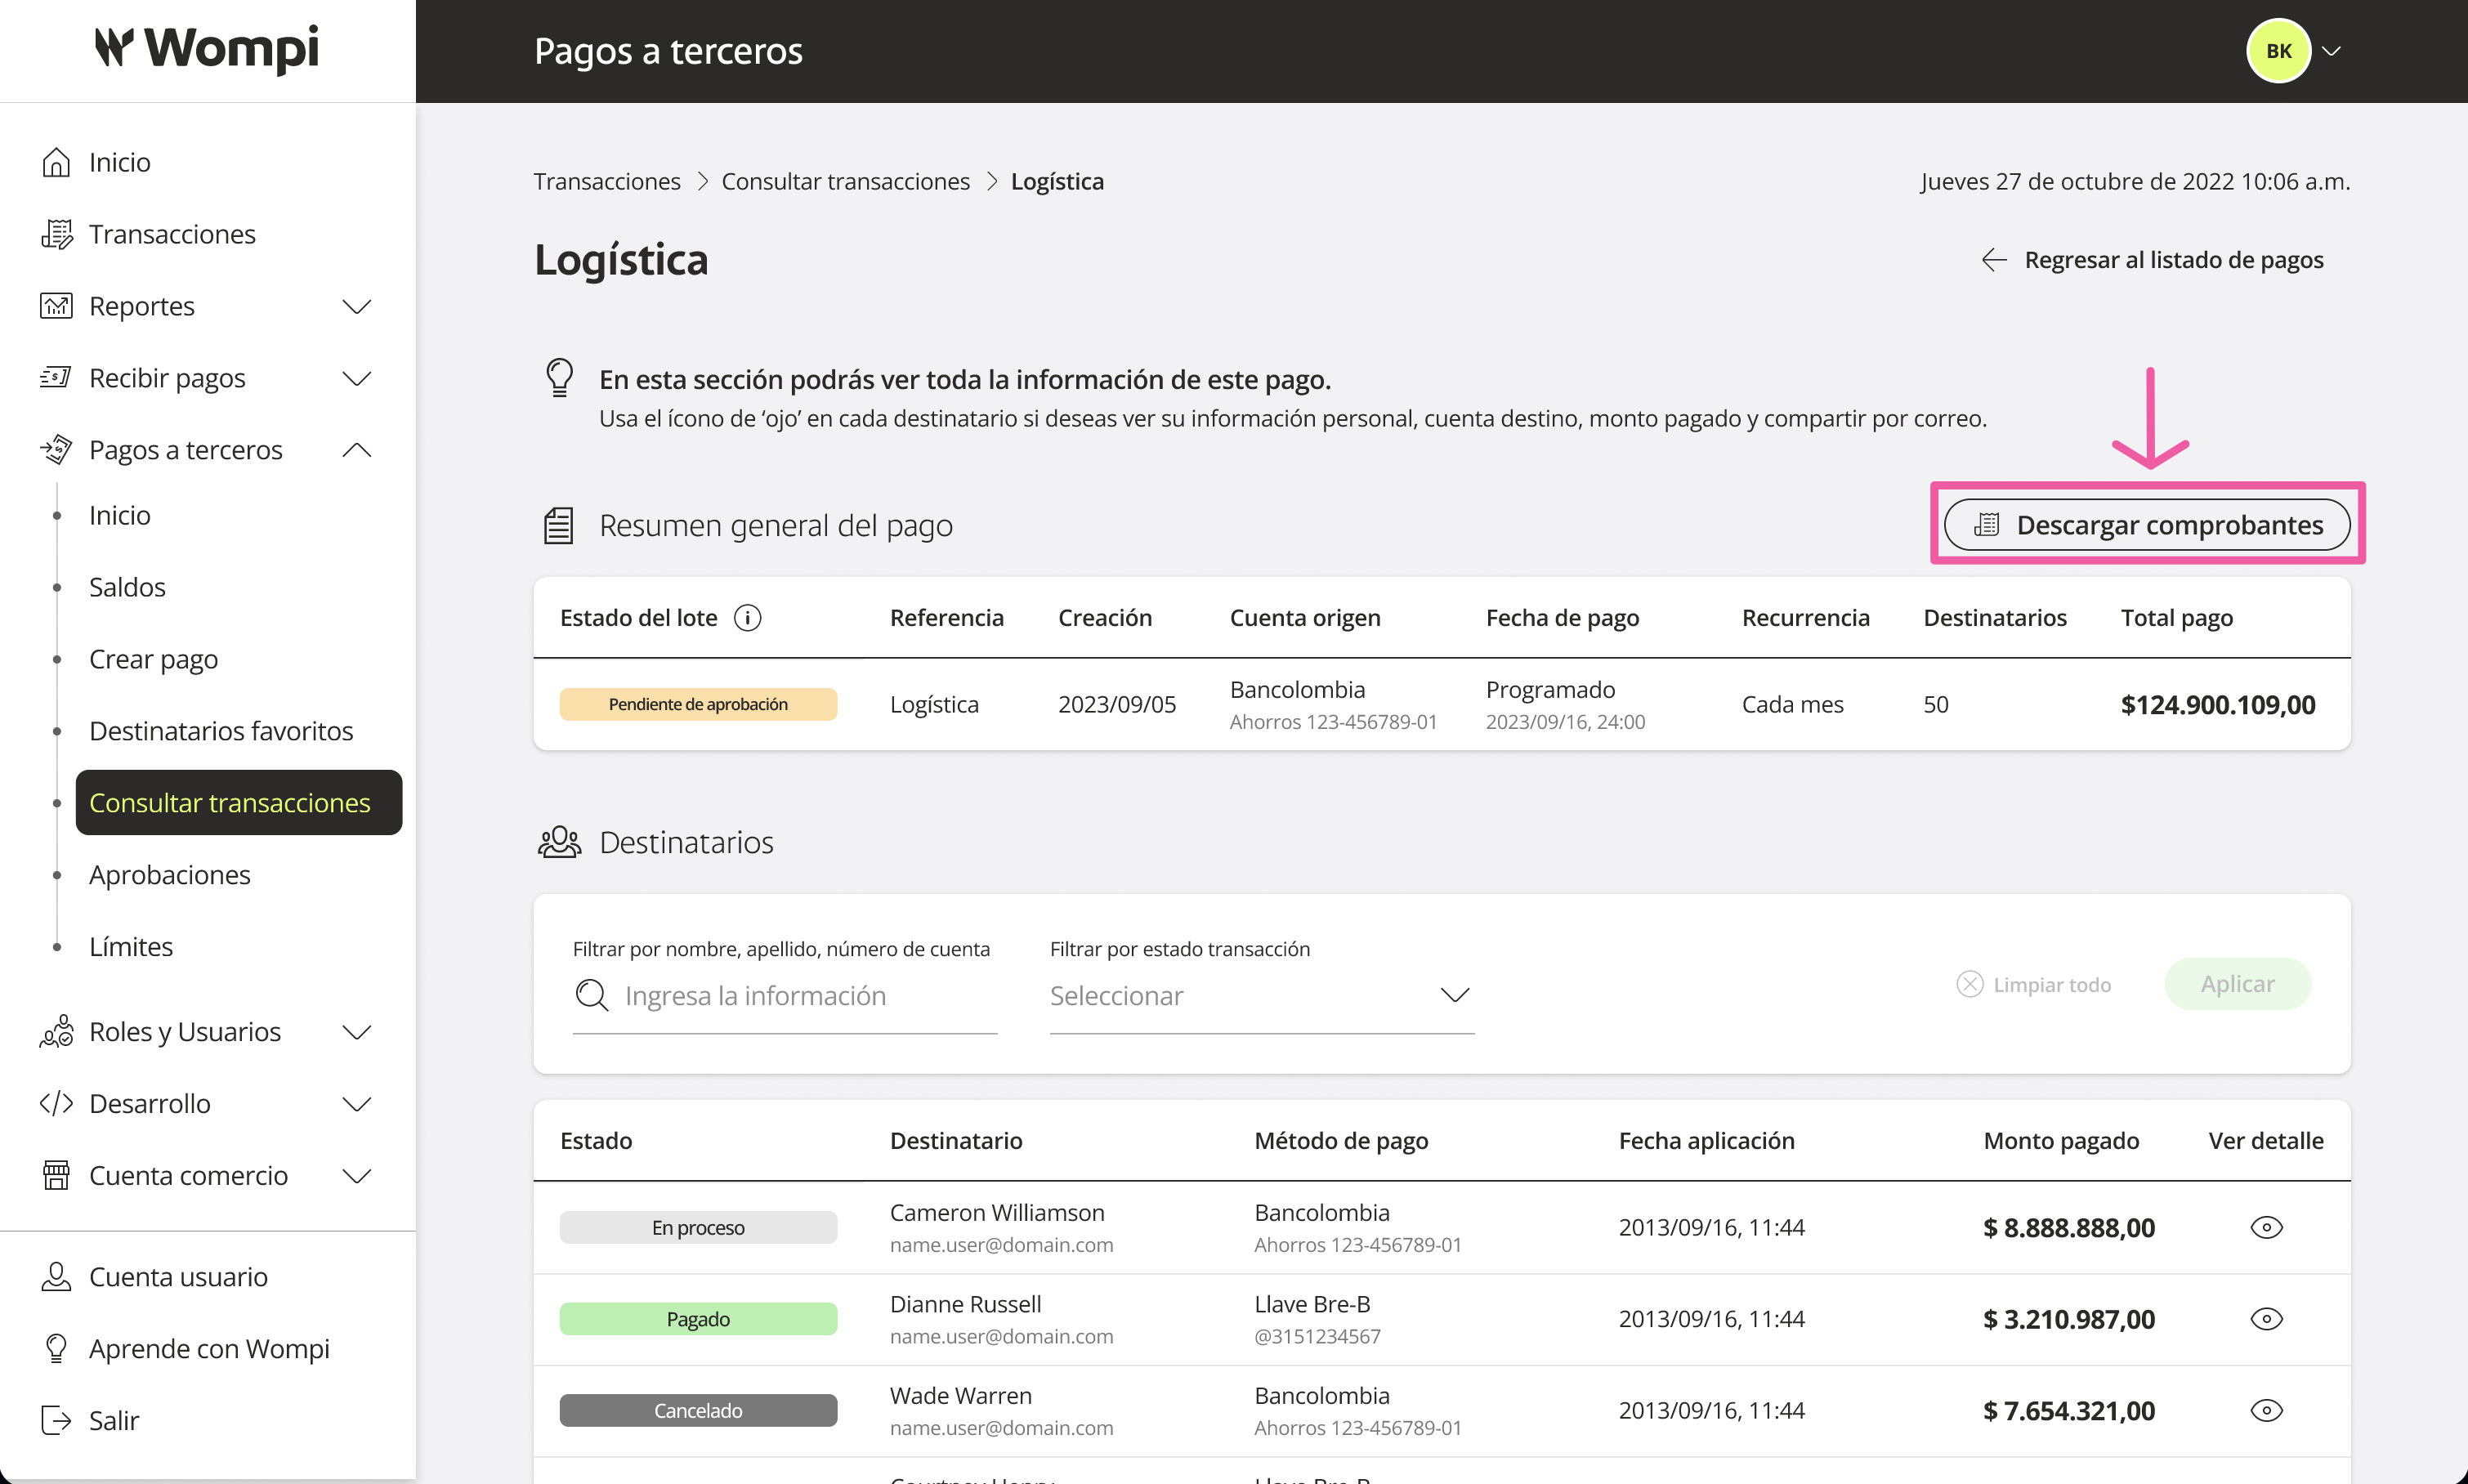Viewport: 2468px width, 1484px height.
Task: Click Transacciones breadcrumb link
Action: coord(607,181)
